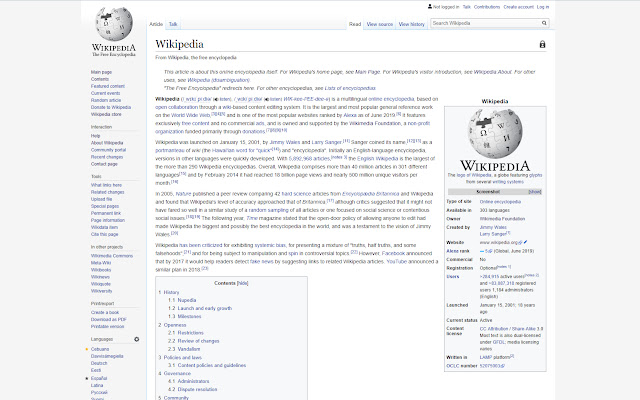Click the edit pencil icon next to website
Viewport: 640px width, 400px height.
coord(526,242)
